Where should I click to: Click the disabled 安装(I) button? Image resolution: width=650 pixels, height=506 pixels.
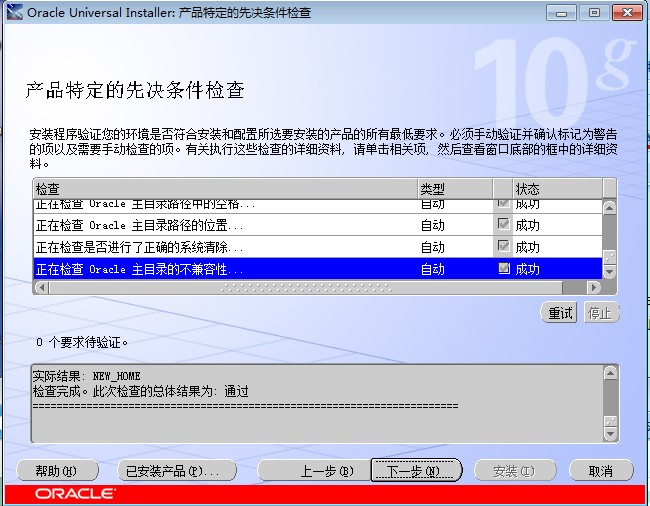[x=514, y=471]
